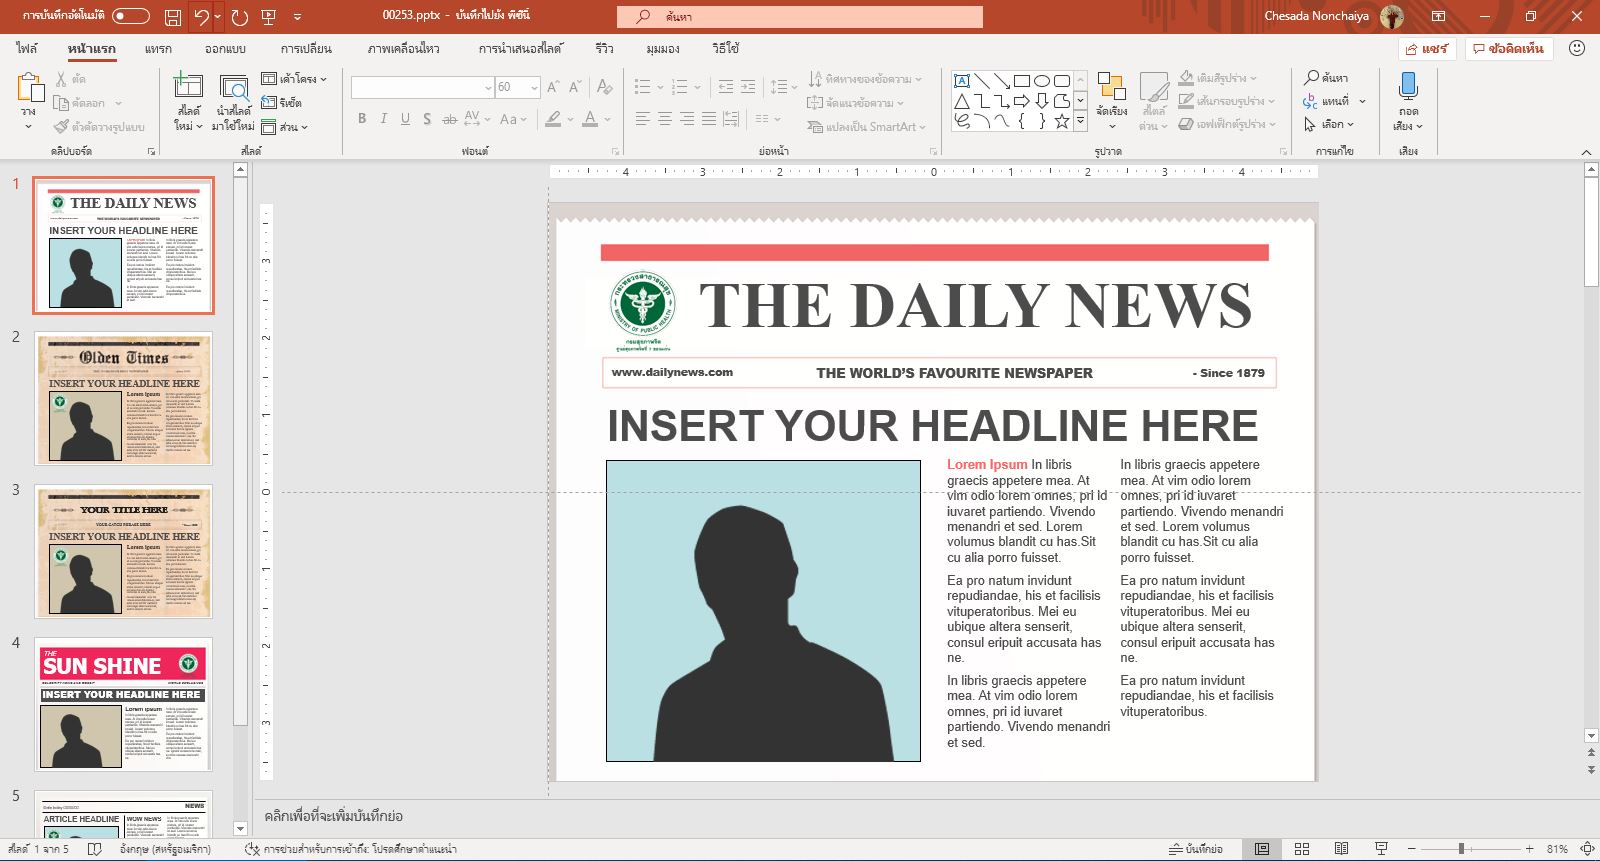Click the Undo arrow icon

201,17
